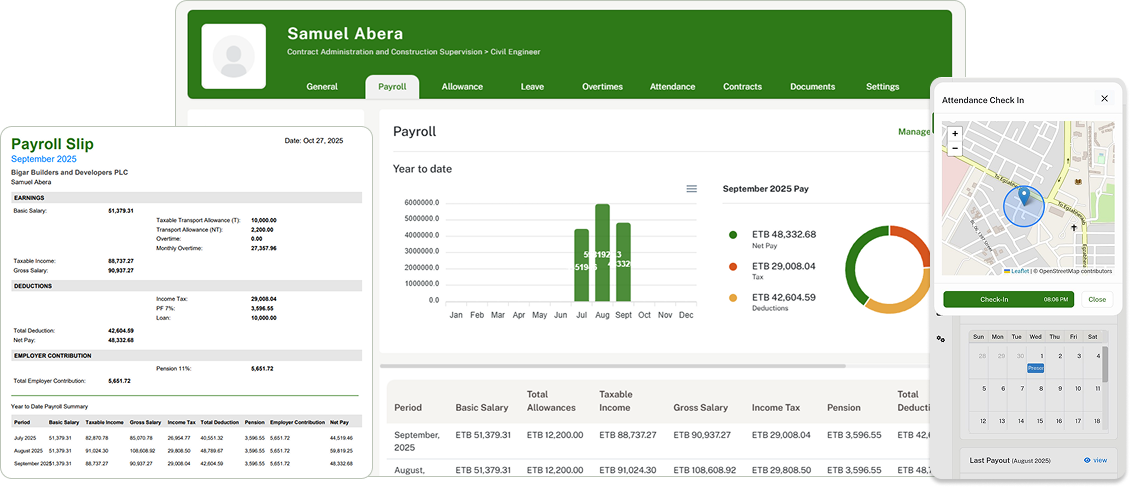The width and height of the screenshot is (1130, 487).
Task: Click the orange-red Tax legend dot
Action: (x=733, y=267)
